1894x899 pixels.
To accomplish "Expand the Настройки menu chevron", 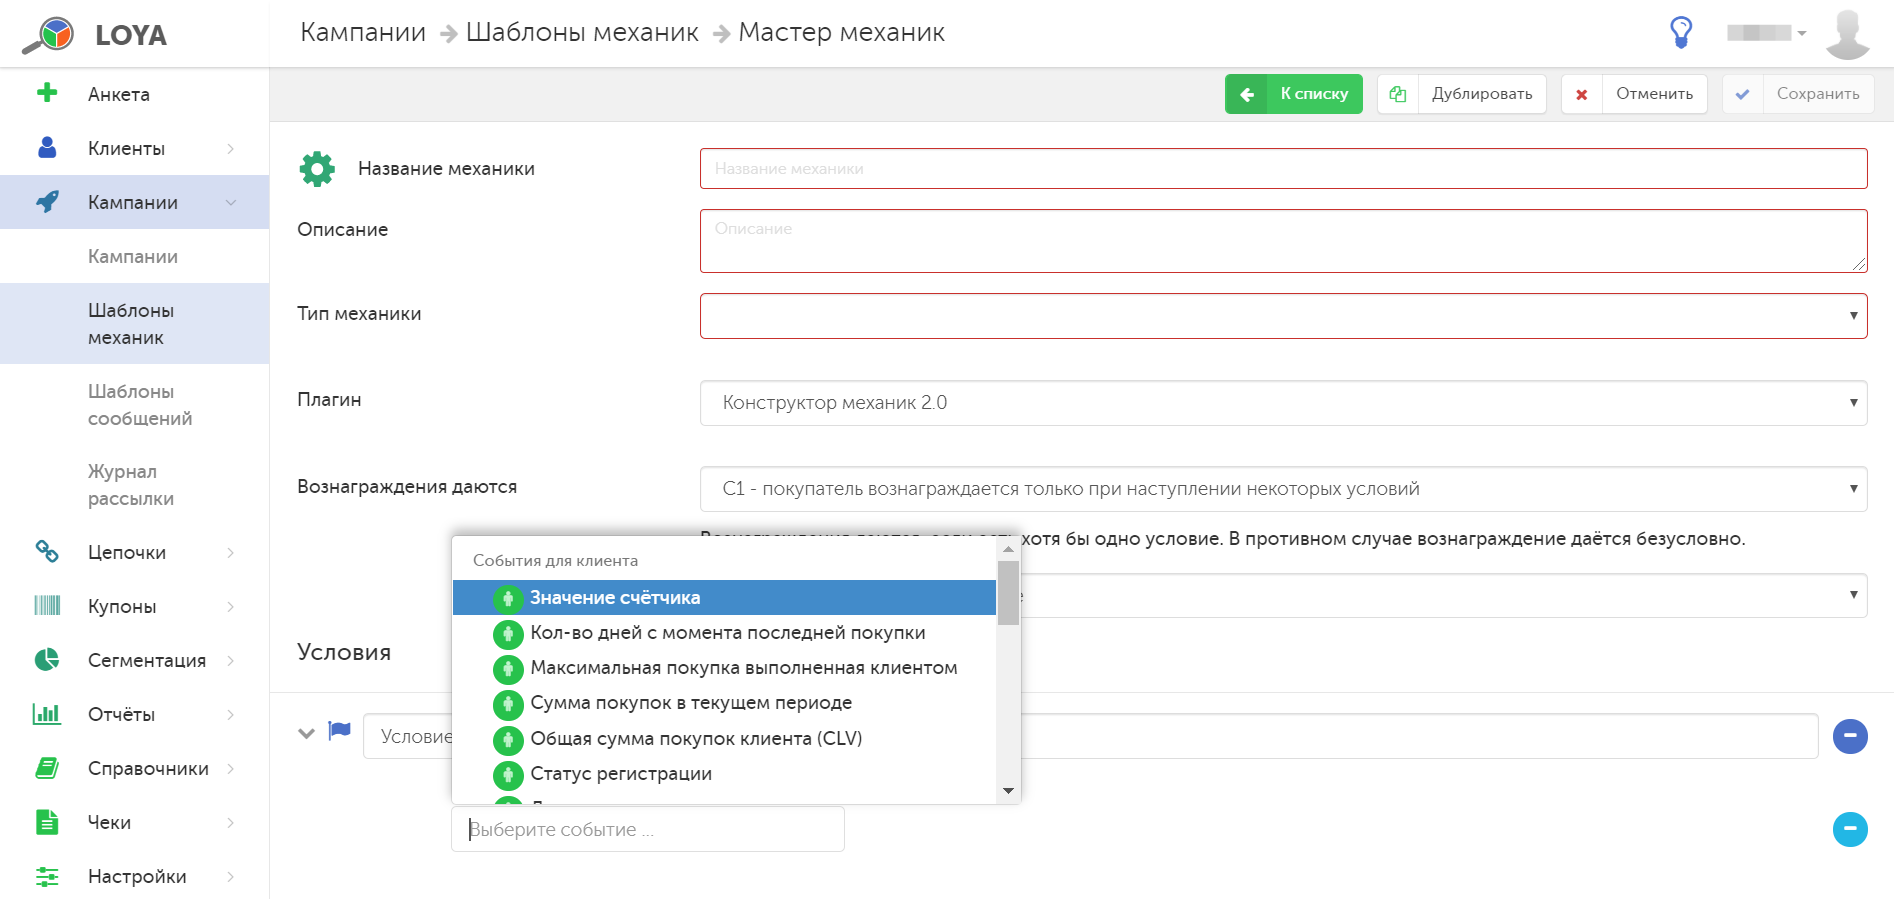I will 231,876.
